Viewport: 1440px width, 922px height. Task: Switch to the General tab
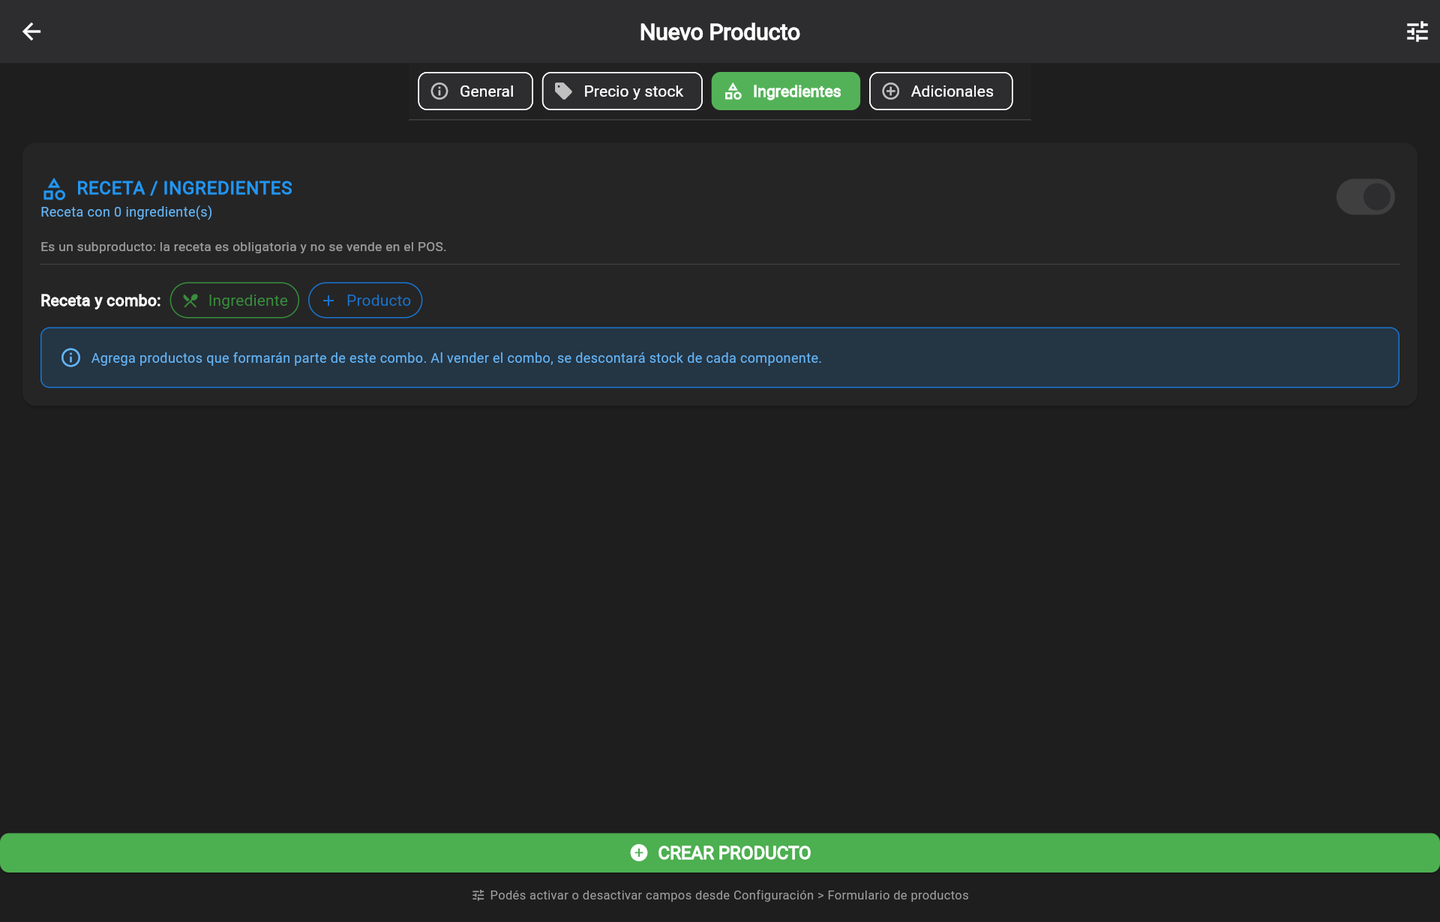pyautogui.click(x=475, y=91)
